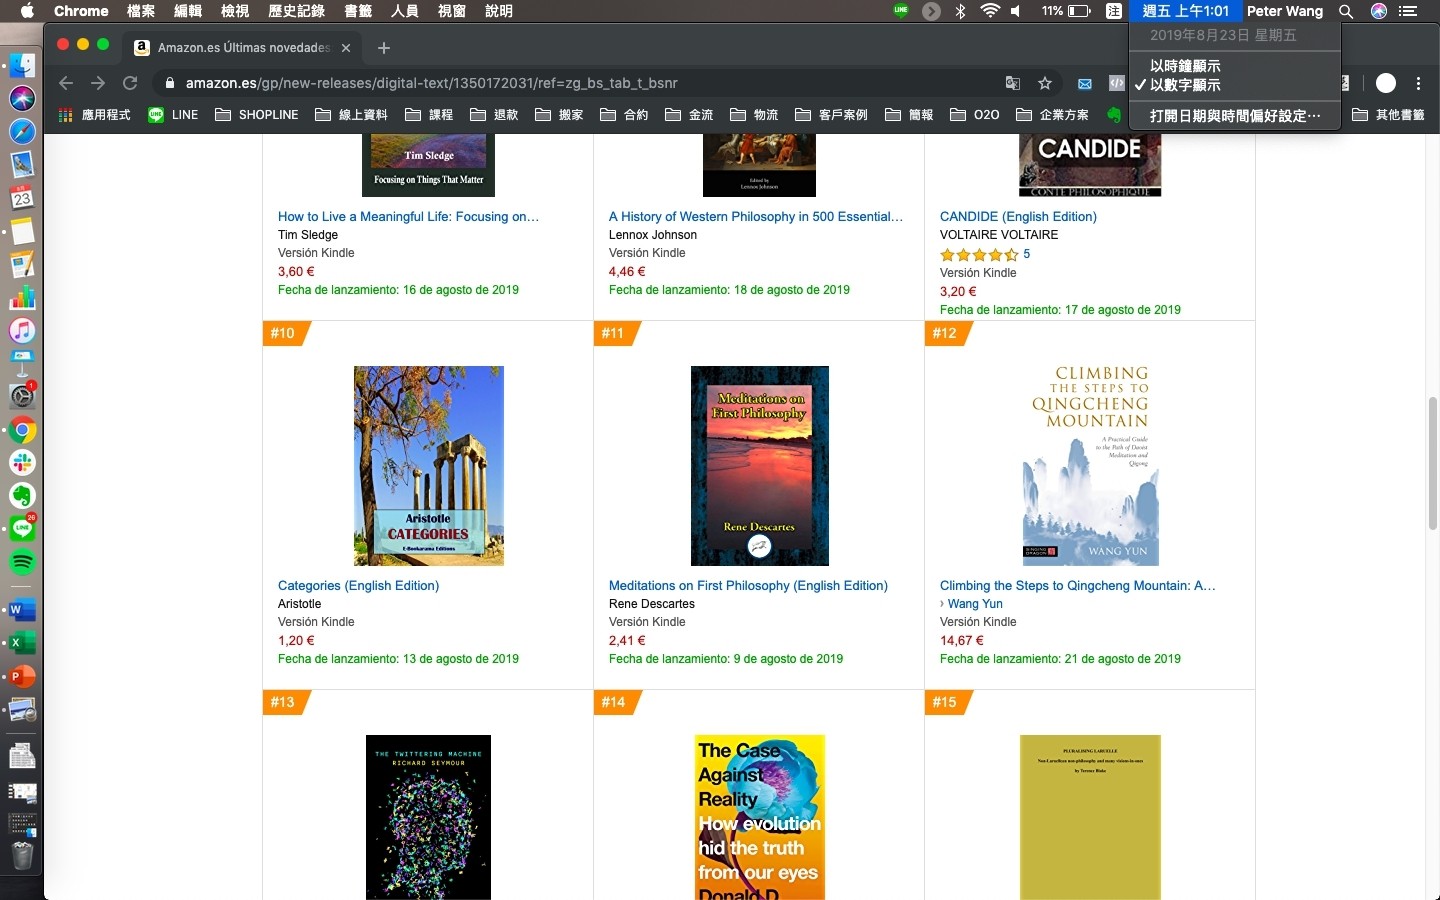Open Finder from the Dock
The width and height of the screenshot is (1440, 900).
point(22,66)
